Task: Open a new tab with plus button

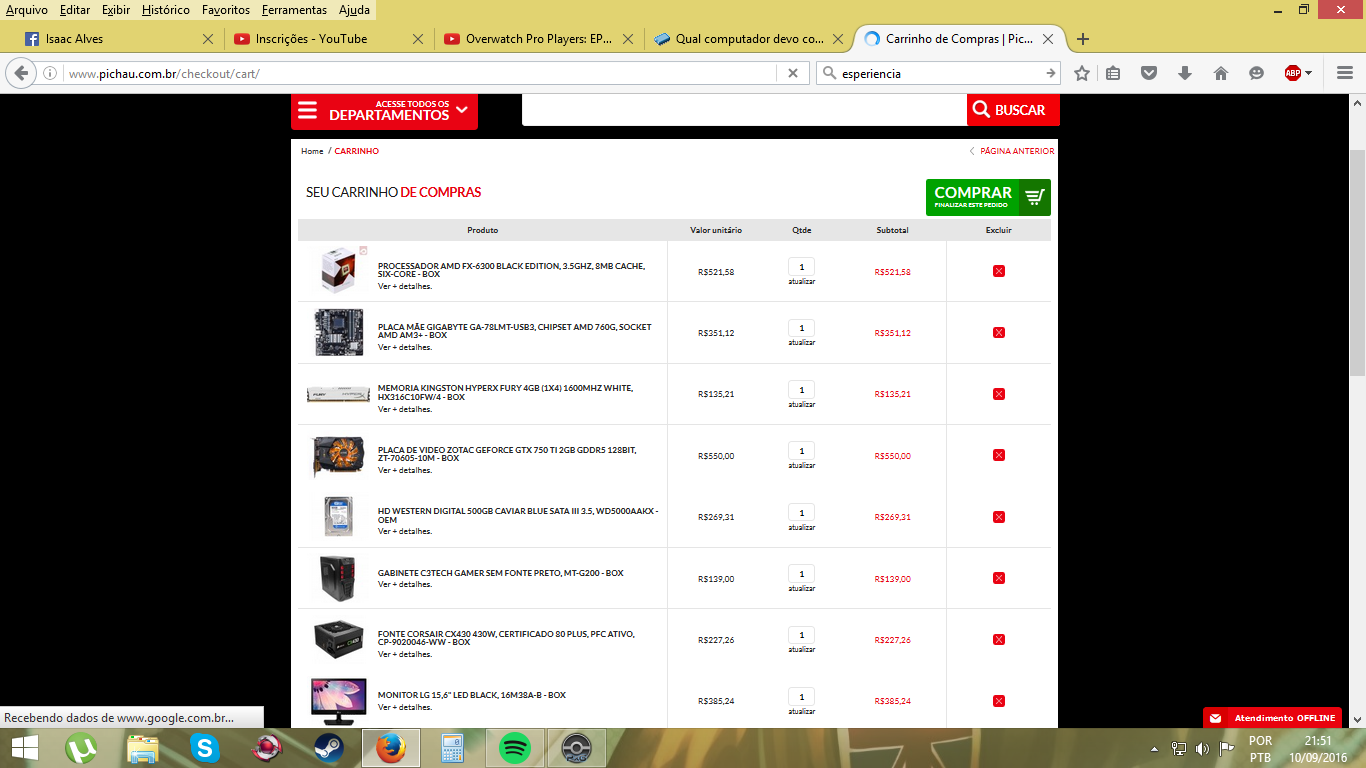Action: [x=1082, y=39]
